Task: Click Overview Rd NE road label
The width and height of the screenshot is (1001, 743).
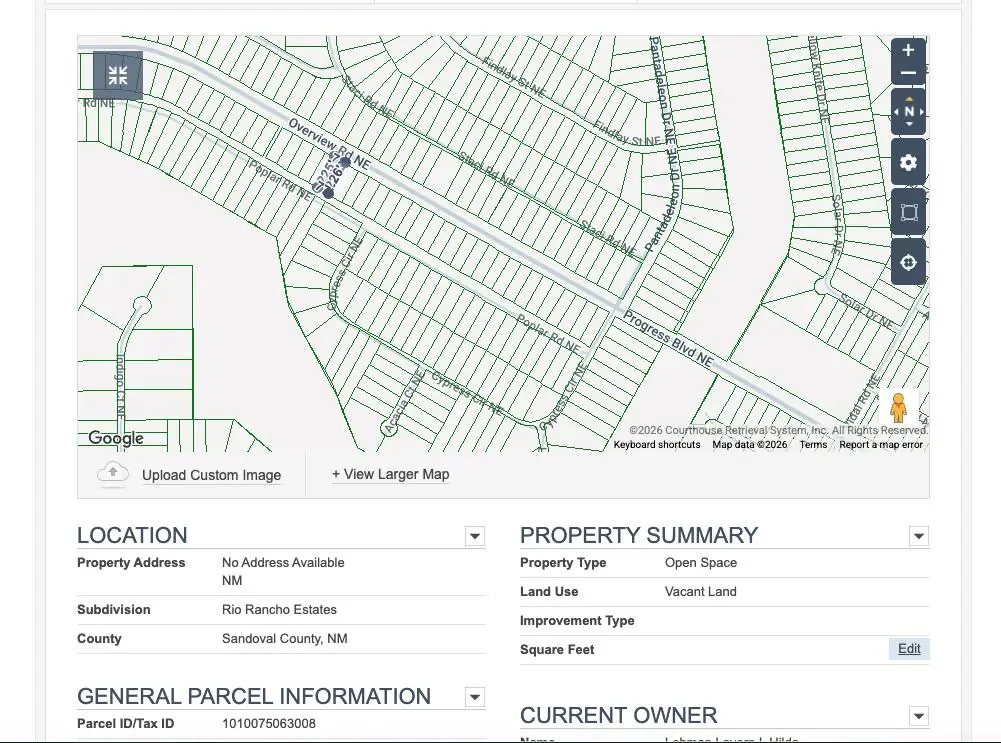Action: 329,144
